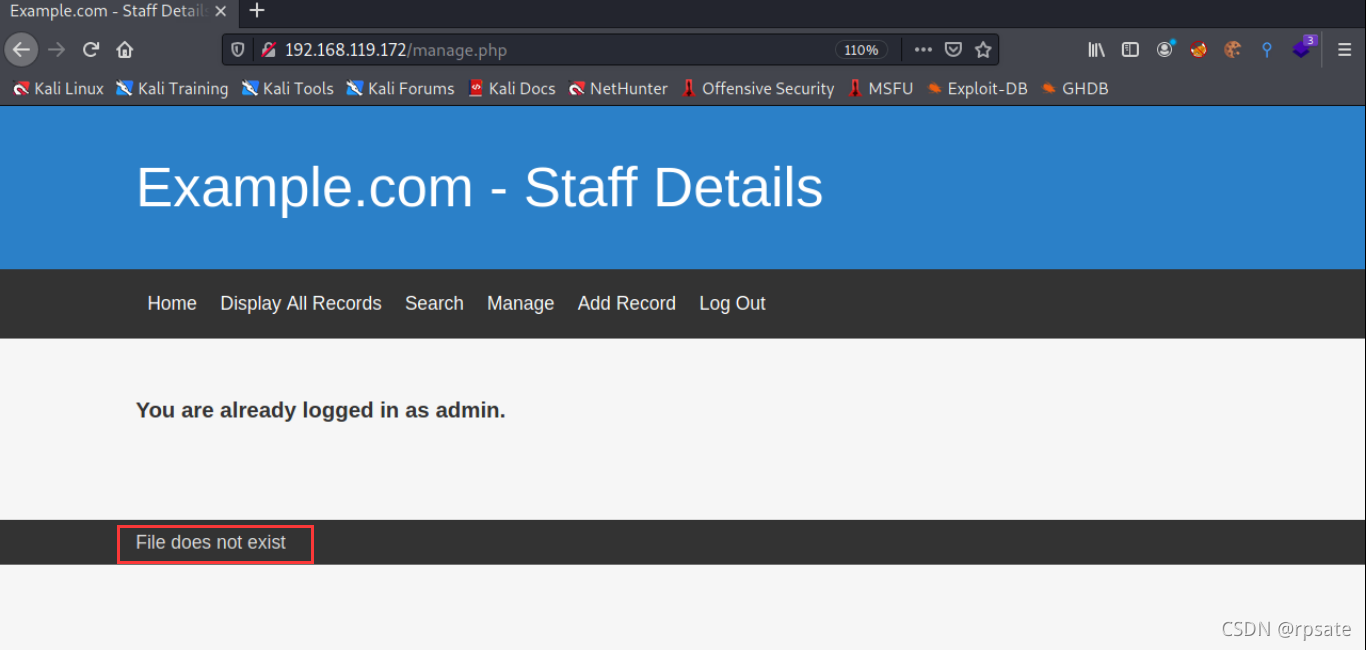Click the Example.com - Staff Details heading
1366x650 pixels.
(480, 187)
